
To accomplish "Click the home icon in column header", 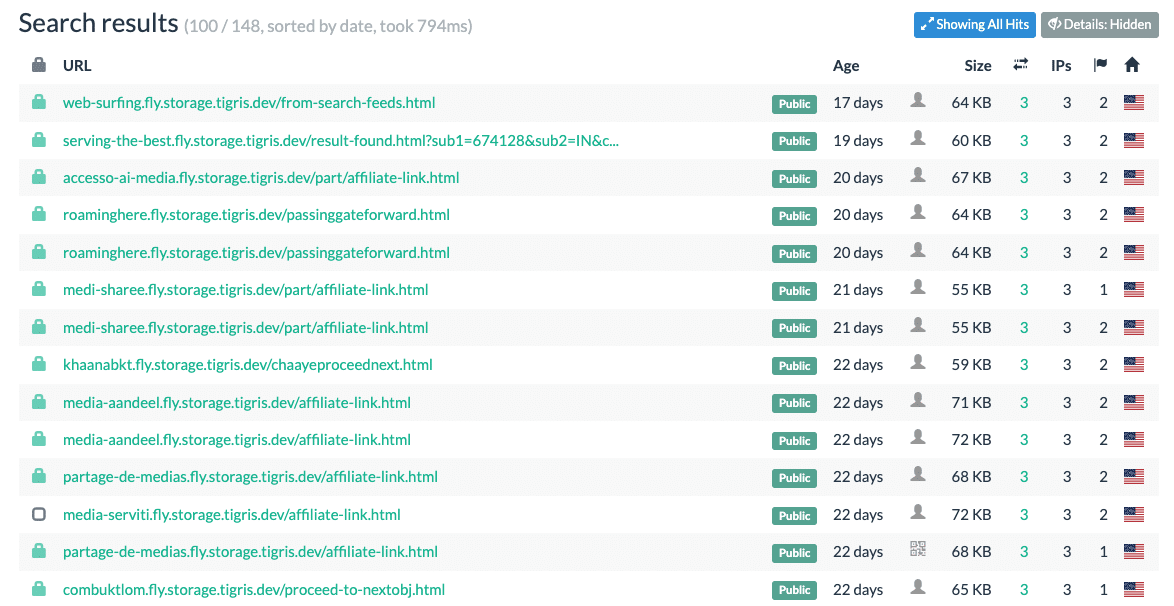I will [1132, 65].
